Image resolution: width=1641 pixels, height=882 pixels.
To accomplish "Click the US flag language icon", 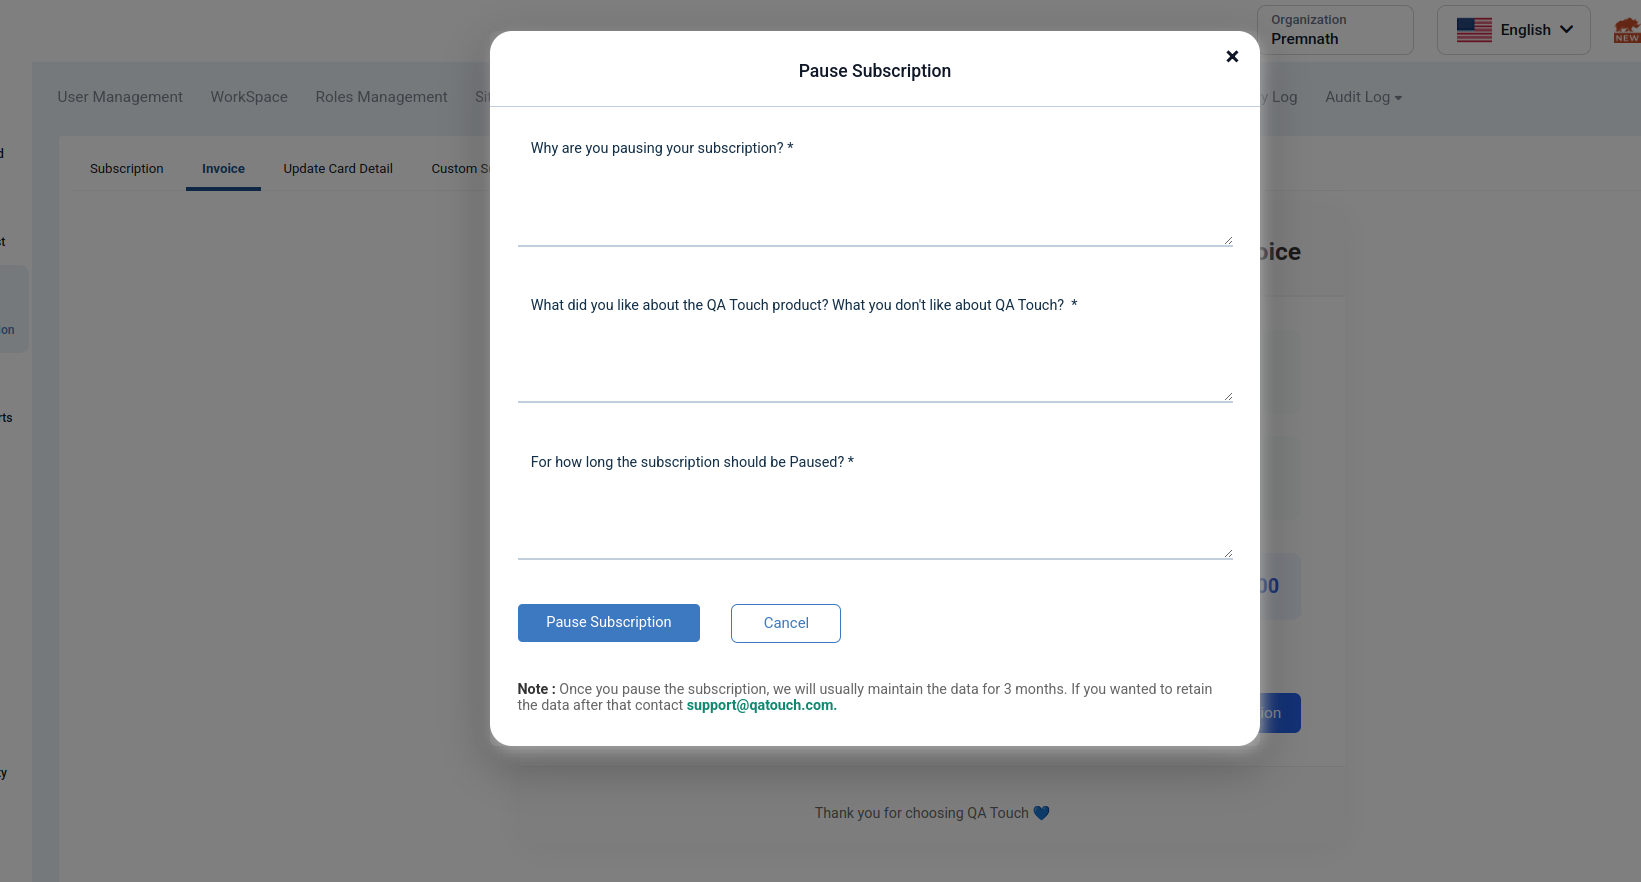I will (1474, 30).
